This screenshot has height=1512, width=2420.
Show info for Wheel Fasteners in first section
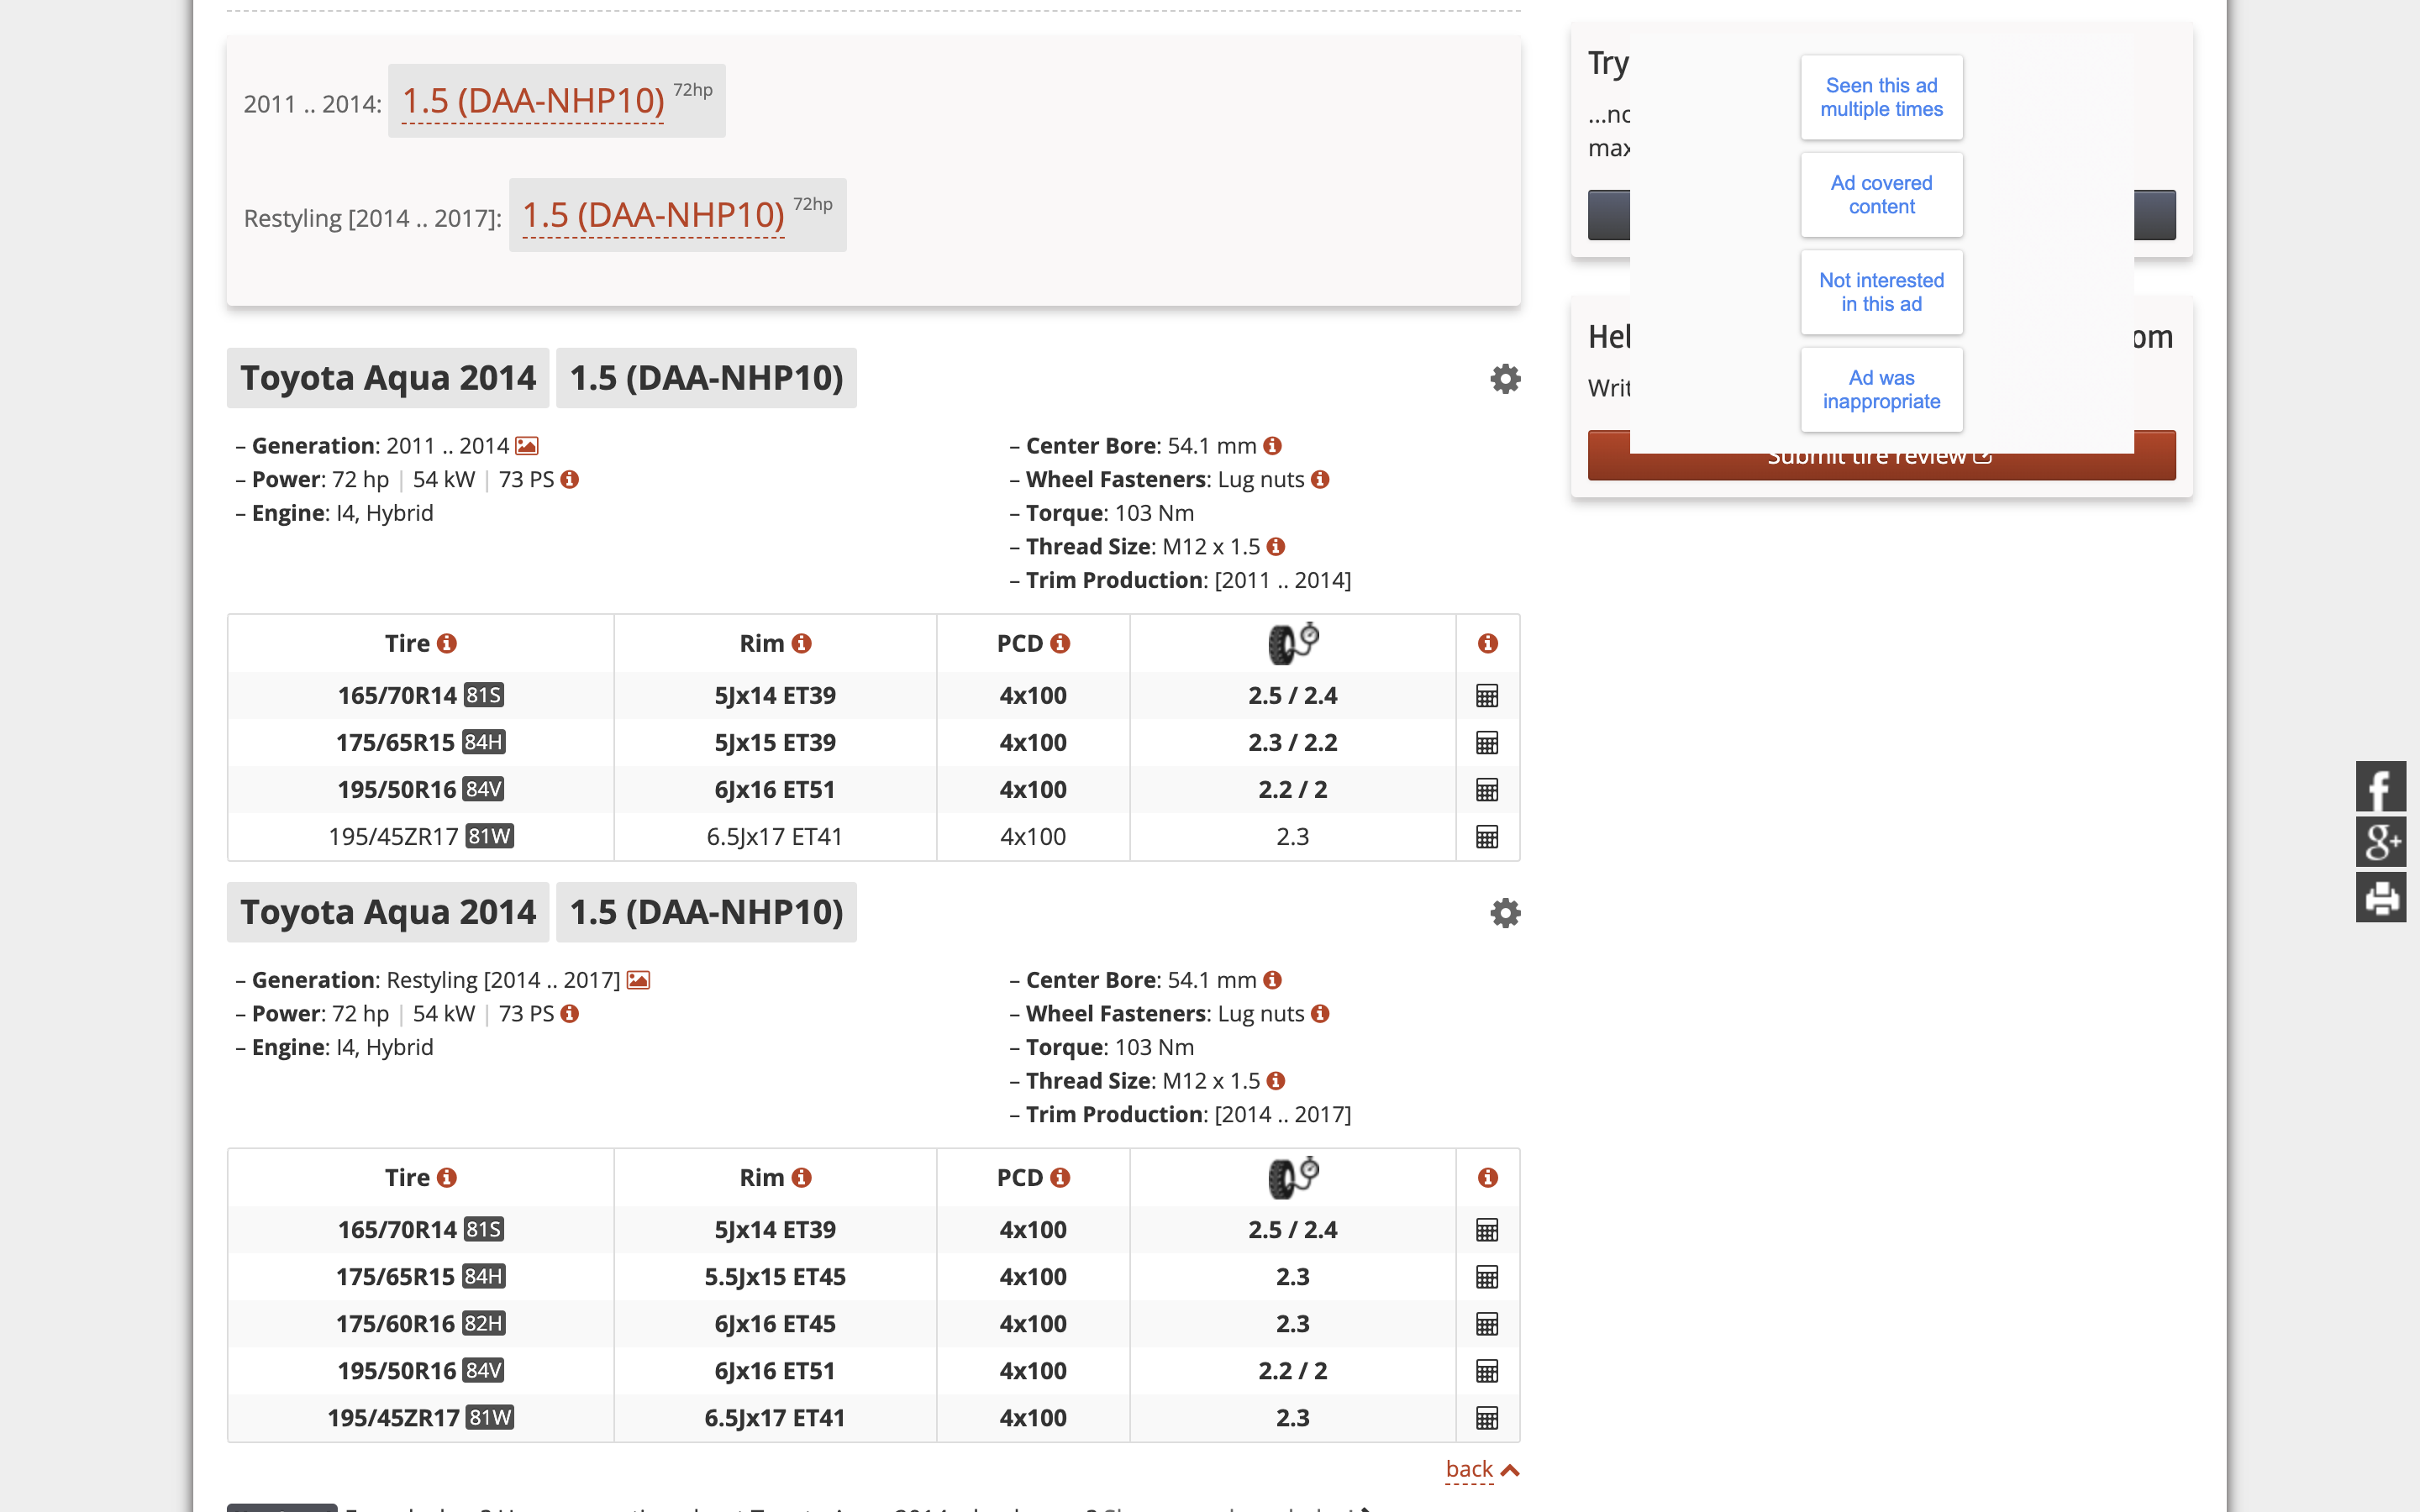click(1320, 480)
